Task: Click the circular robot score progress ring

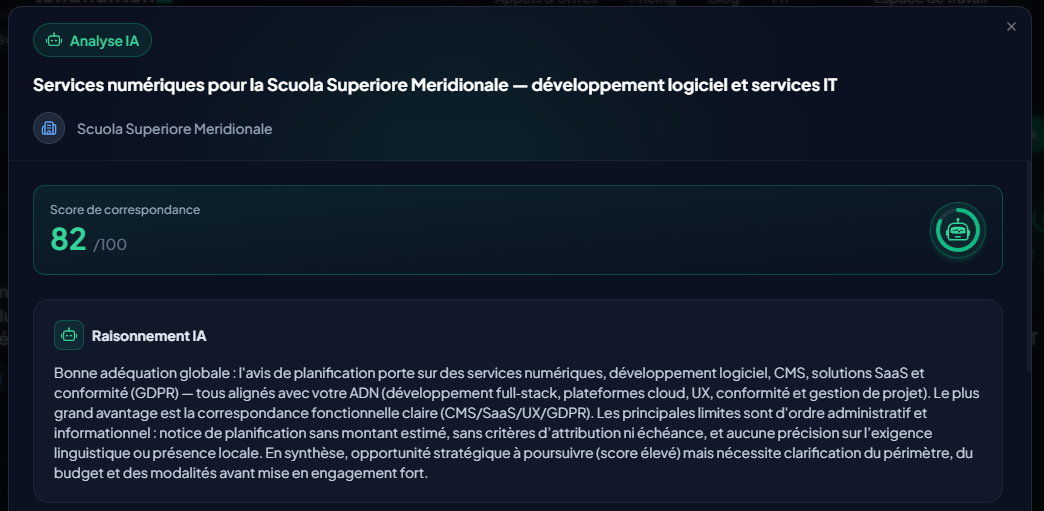Action: 957,230
